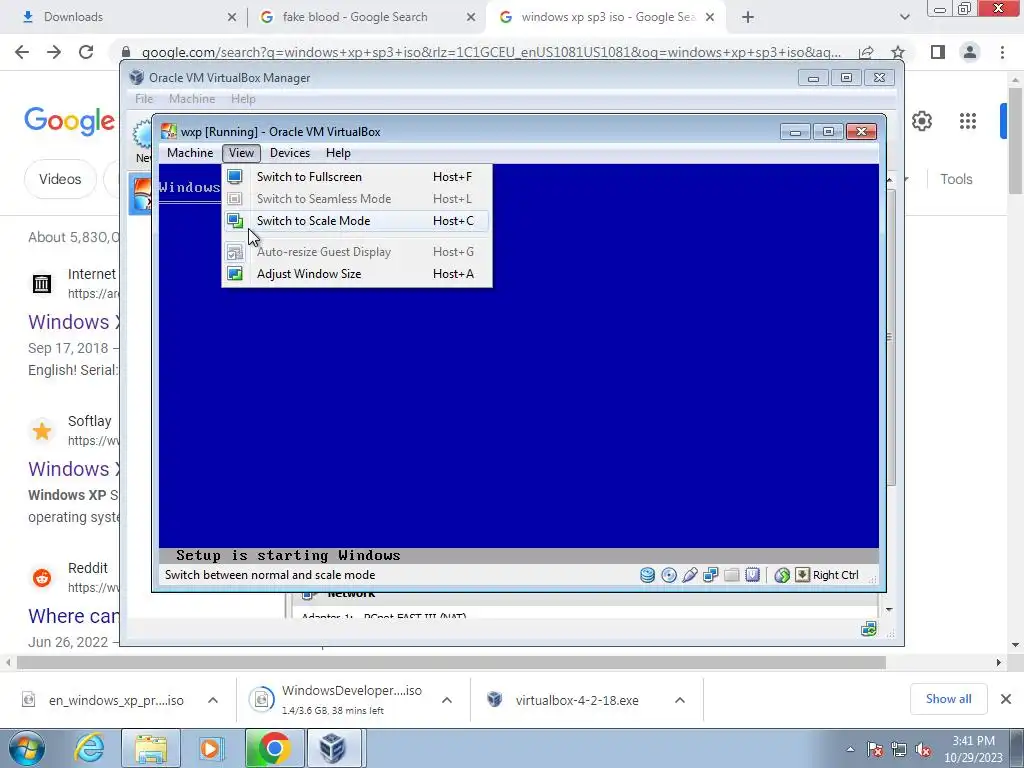Click the network adapters status icon
This screenshot has width=1024, height=768.
tap(711, 575)
